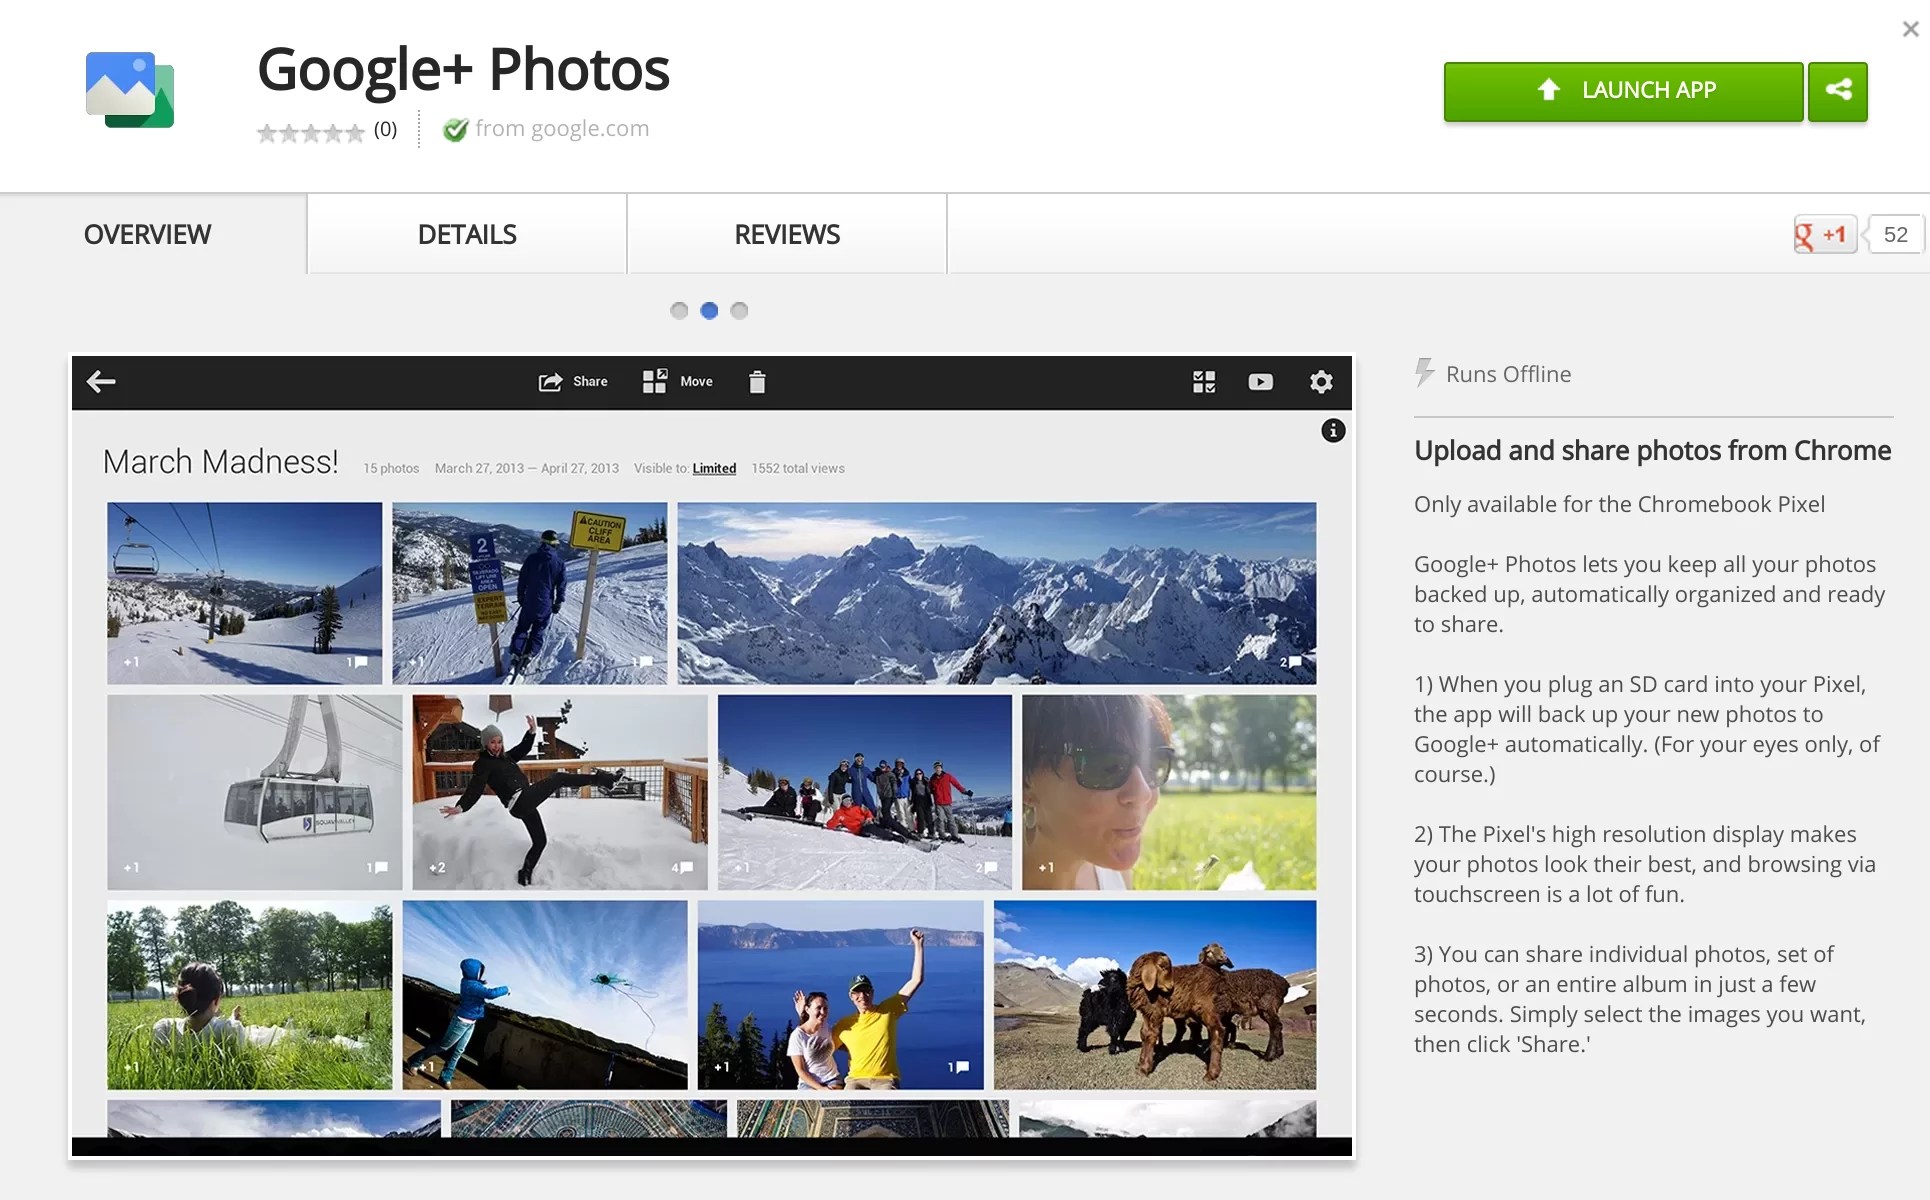Click the select-photos grid checkmark icon

(x=1204, y=381)
